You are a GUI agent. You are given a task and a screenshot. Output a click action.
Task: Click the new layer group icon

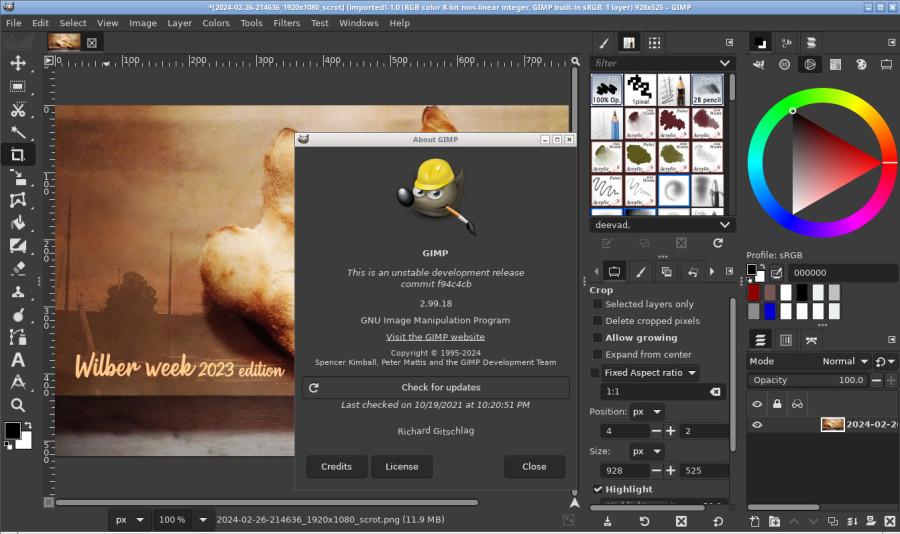pos(774,521)
